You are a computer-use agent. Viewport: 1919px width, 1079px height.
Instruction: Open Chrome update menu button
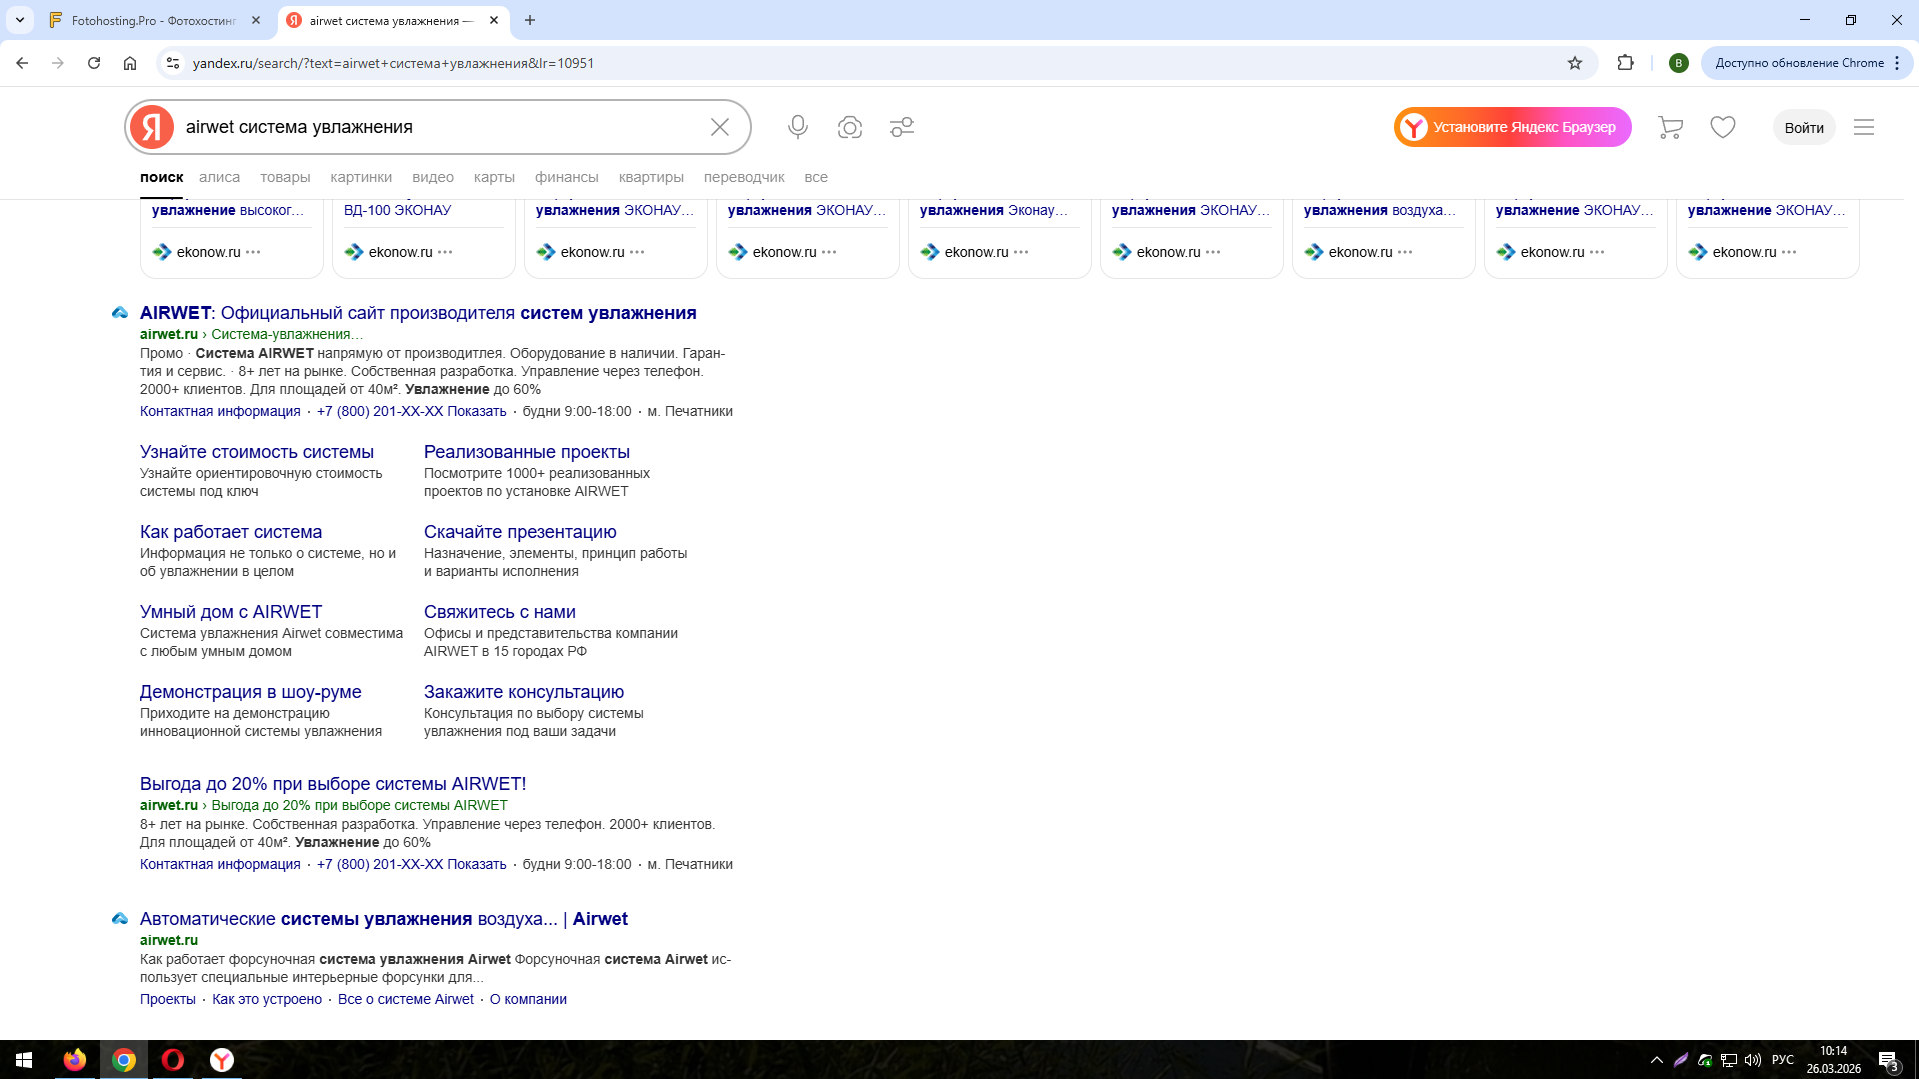click(1806, 63)
